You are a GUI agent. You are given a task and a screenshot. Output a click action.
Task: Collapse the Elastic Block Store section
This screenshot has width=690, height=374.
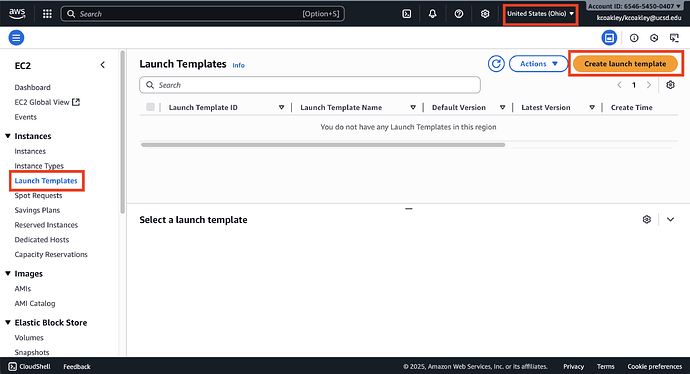point(8,323)
